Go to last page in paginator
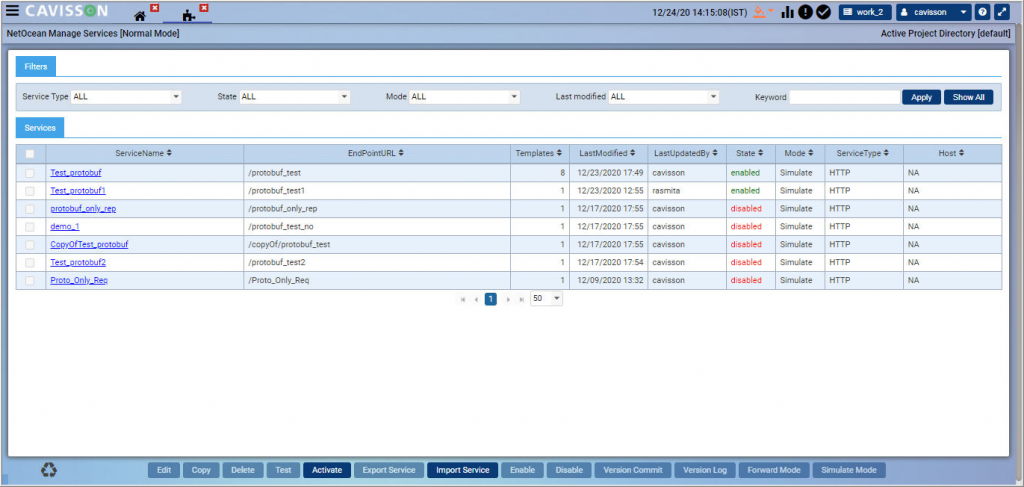This screenshot has height=487, width=1024. tap(521, 299)
